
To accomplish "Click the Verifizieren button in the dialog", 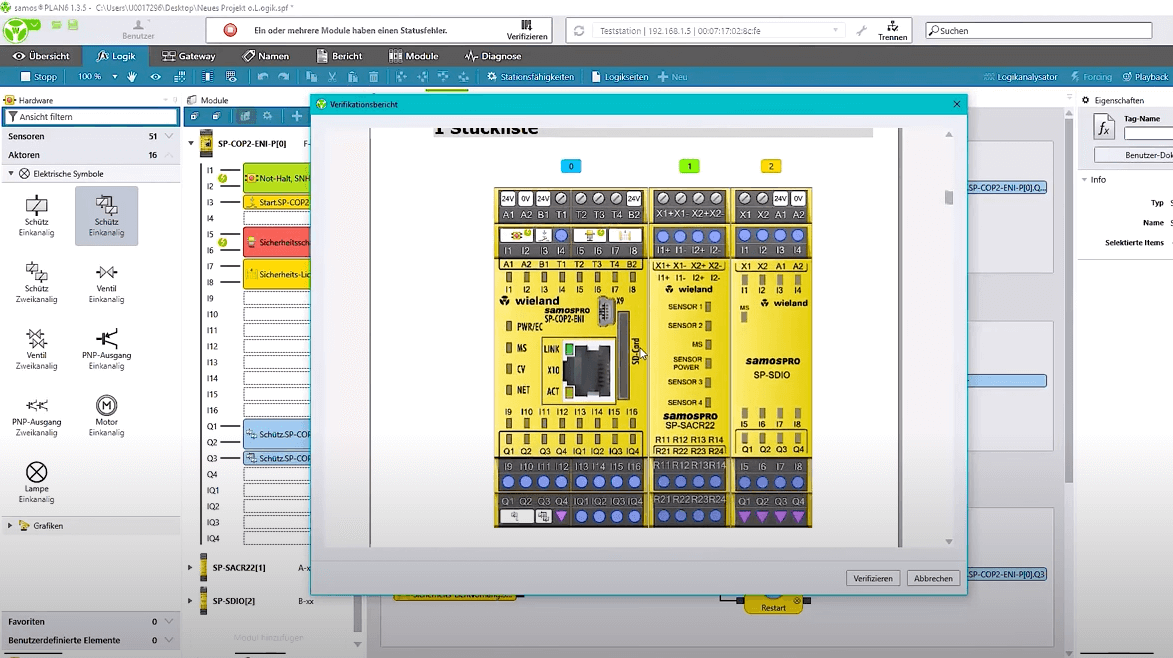I will [872, 578].
